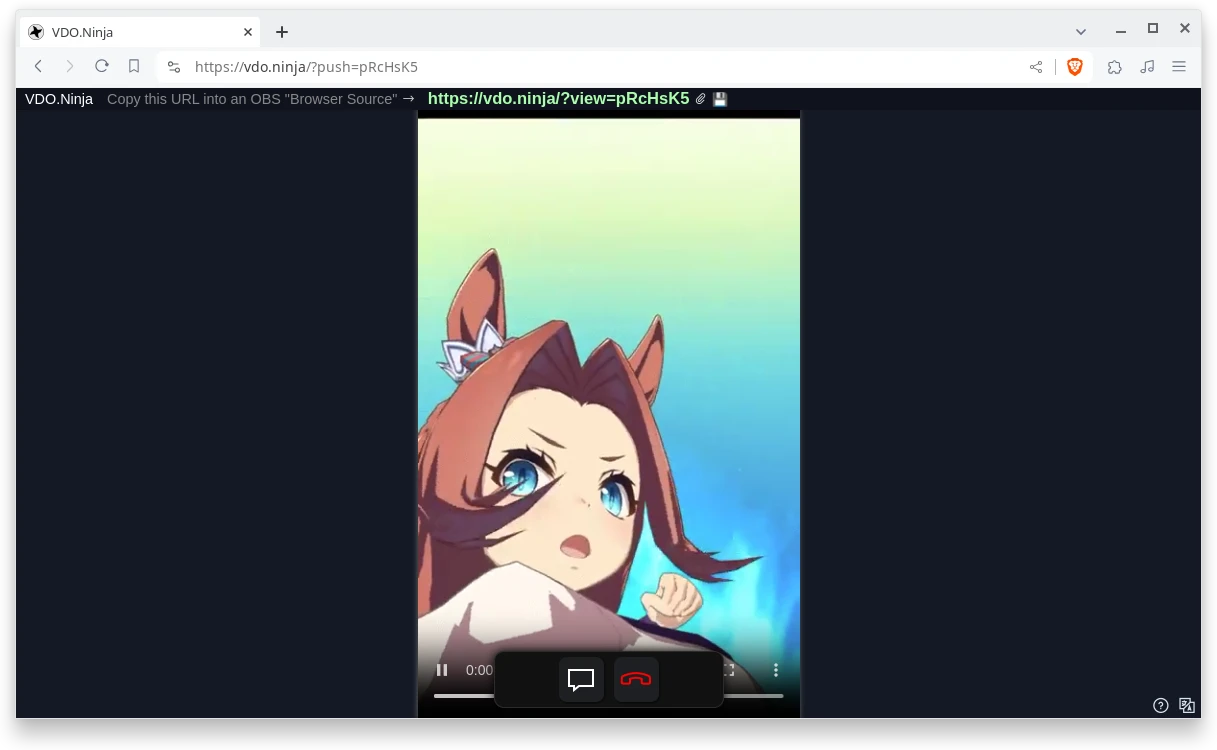Open the extensions puzzle icon
This screenshot has height=750, width=1217.
pyautogui.click(x=1115, y=67)
